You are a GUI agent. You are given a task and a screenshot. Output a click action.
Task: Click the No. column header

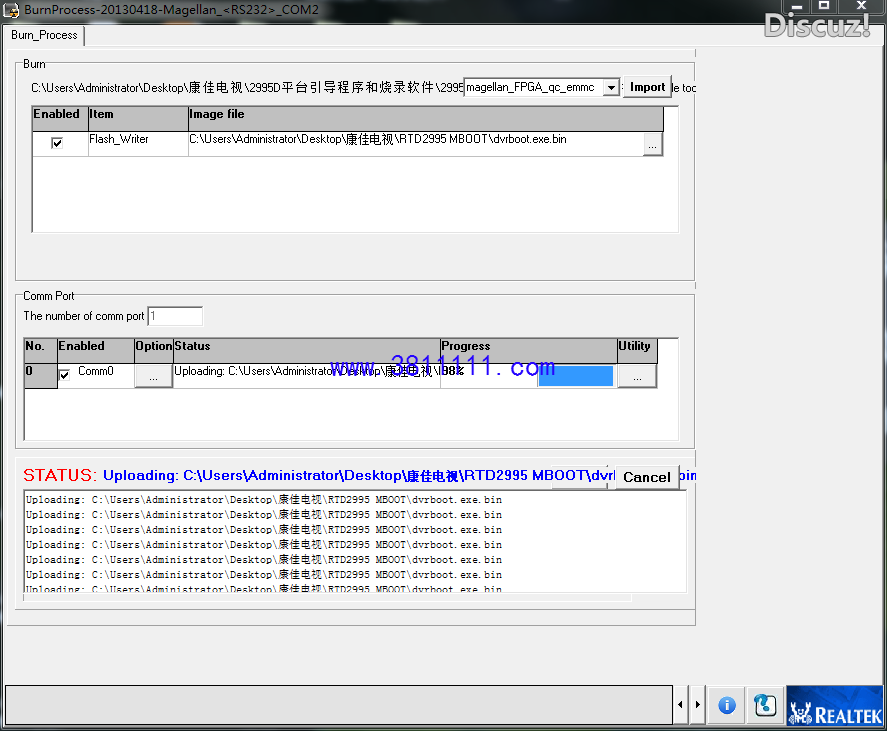pos(41,350)
